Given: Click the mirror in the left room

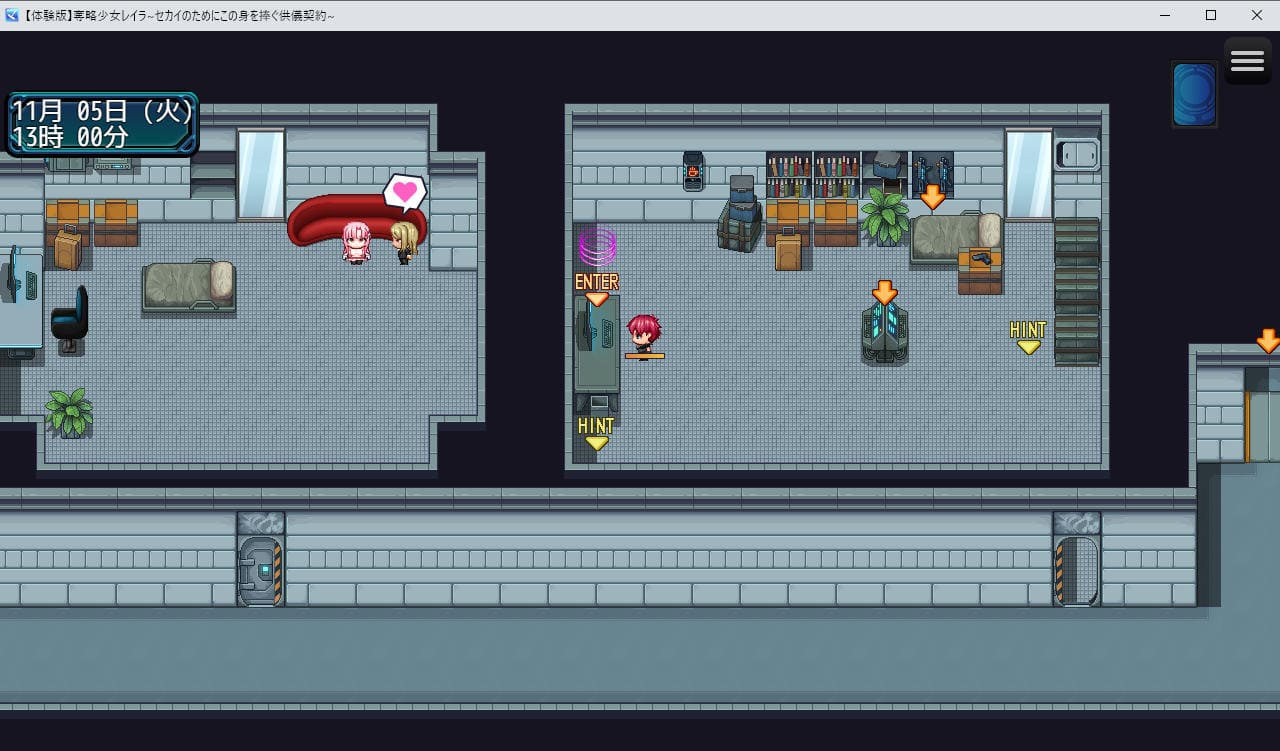Looking at the screenshot, I should (261, 174).
